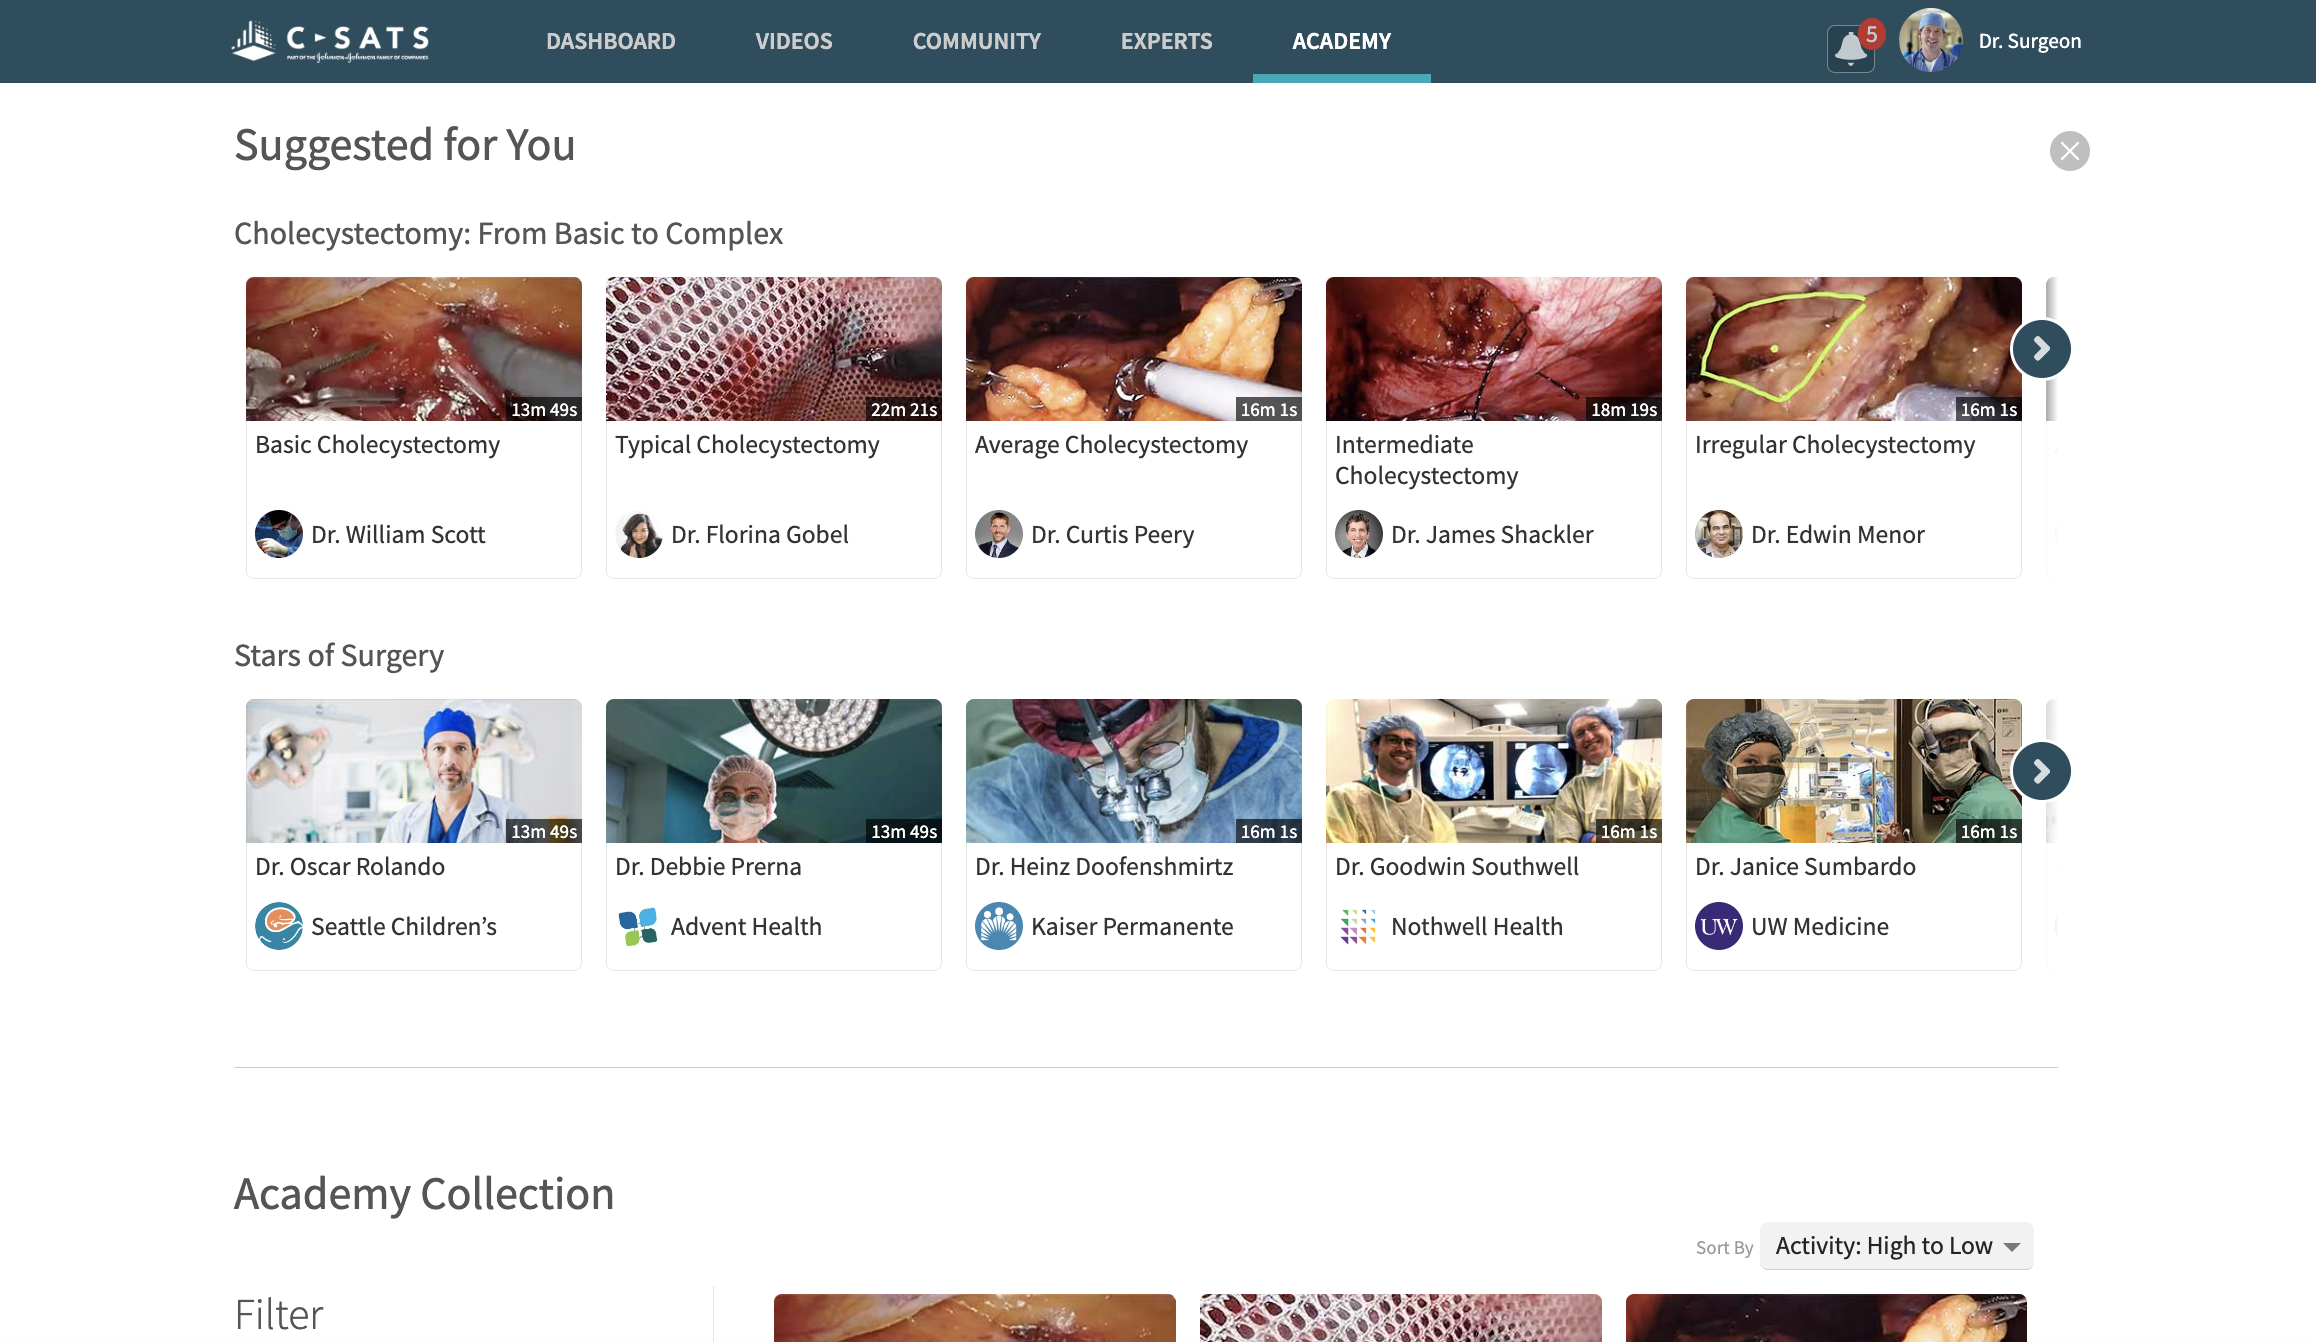Viewport: 2316px width, 1342px height.
Task: Click Kaiser Permanente logo icon
Action: (998, 926)
